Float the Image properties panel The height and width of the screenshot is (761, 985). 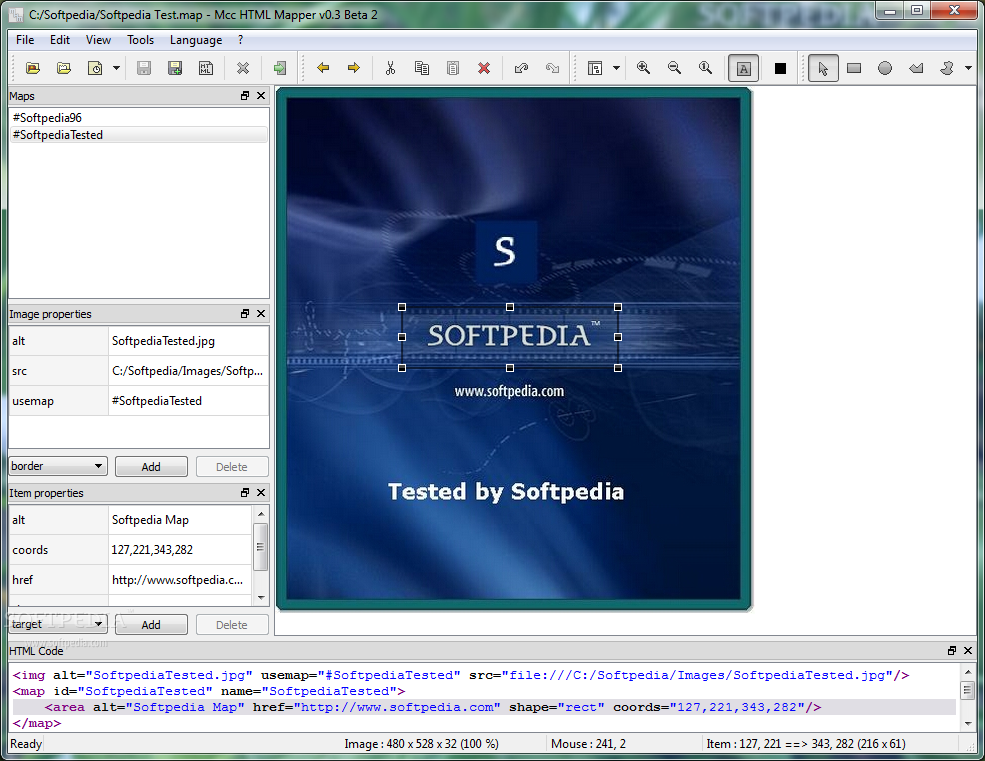tap(245, 314)
